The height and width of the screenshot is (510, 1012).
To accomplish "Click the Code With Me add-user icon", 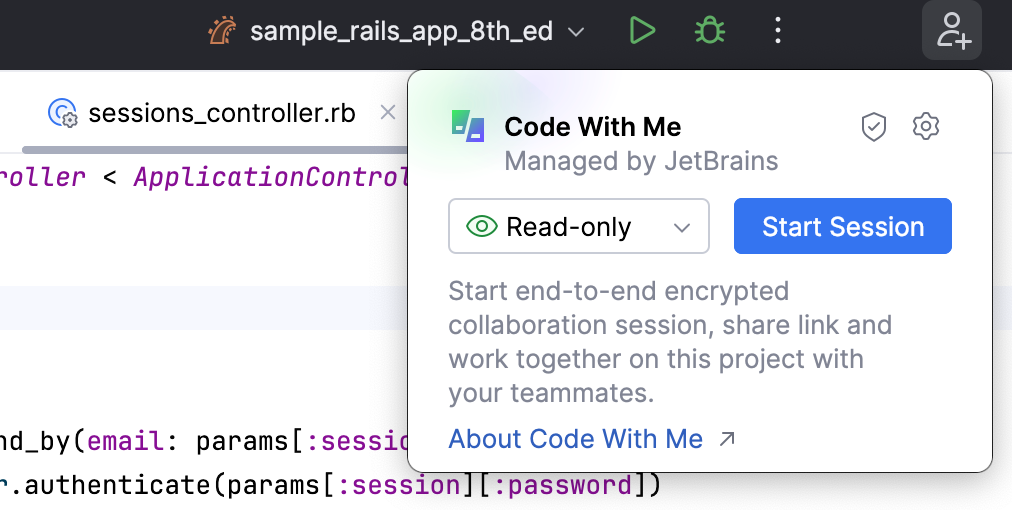I will [952, 30].
